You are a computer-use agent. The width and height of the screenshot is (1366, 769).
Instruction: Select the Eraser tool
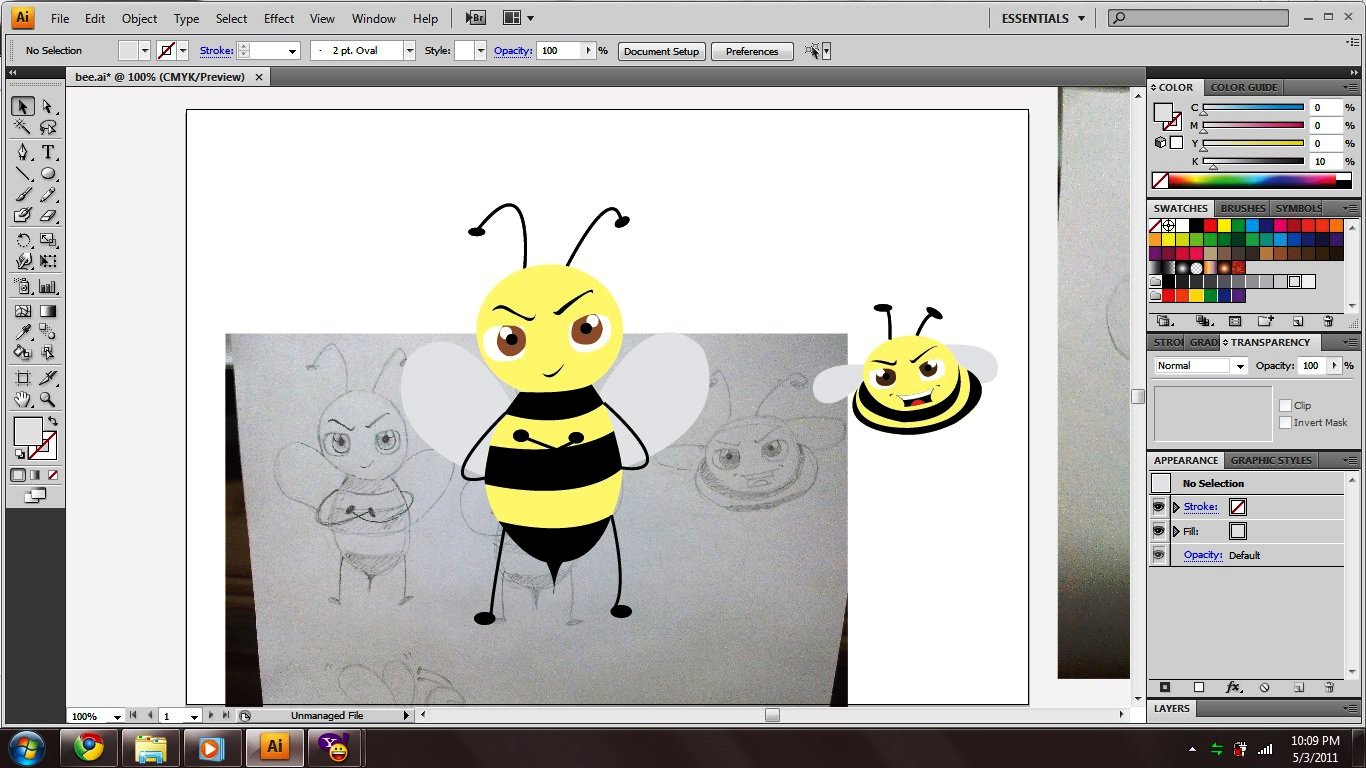(47, 215)
